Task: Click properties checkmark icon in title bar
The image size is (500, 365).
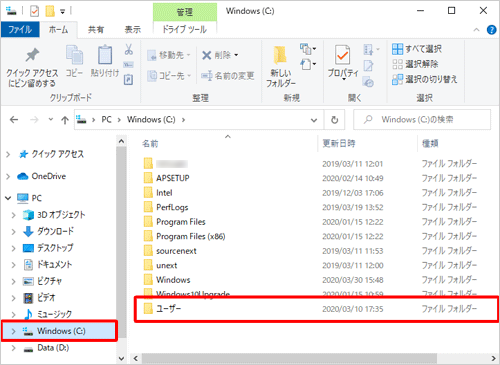Action: click(x=35, y=11)
